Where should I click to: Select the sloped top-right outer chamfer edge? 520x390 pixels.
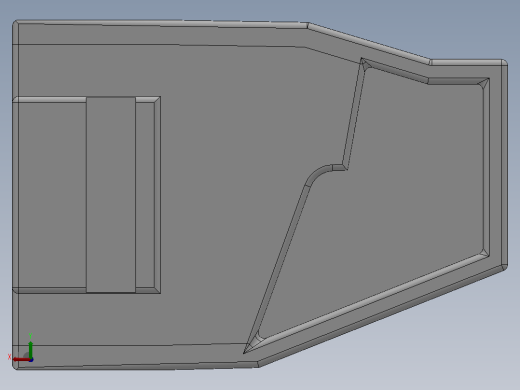(368, 42)
